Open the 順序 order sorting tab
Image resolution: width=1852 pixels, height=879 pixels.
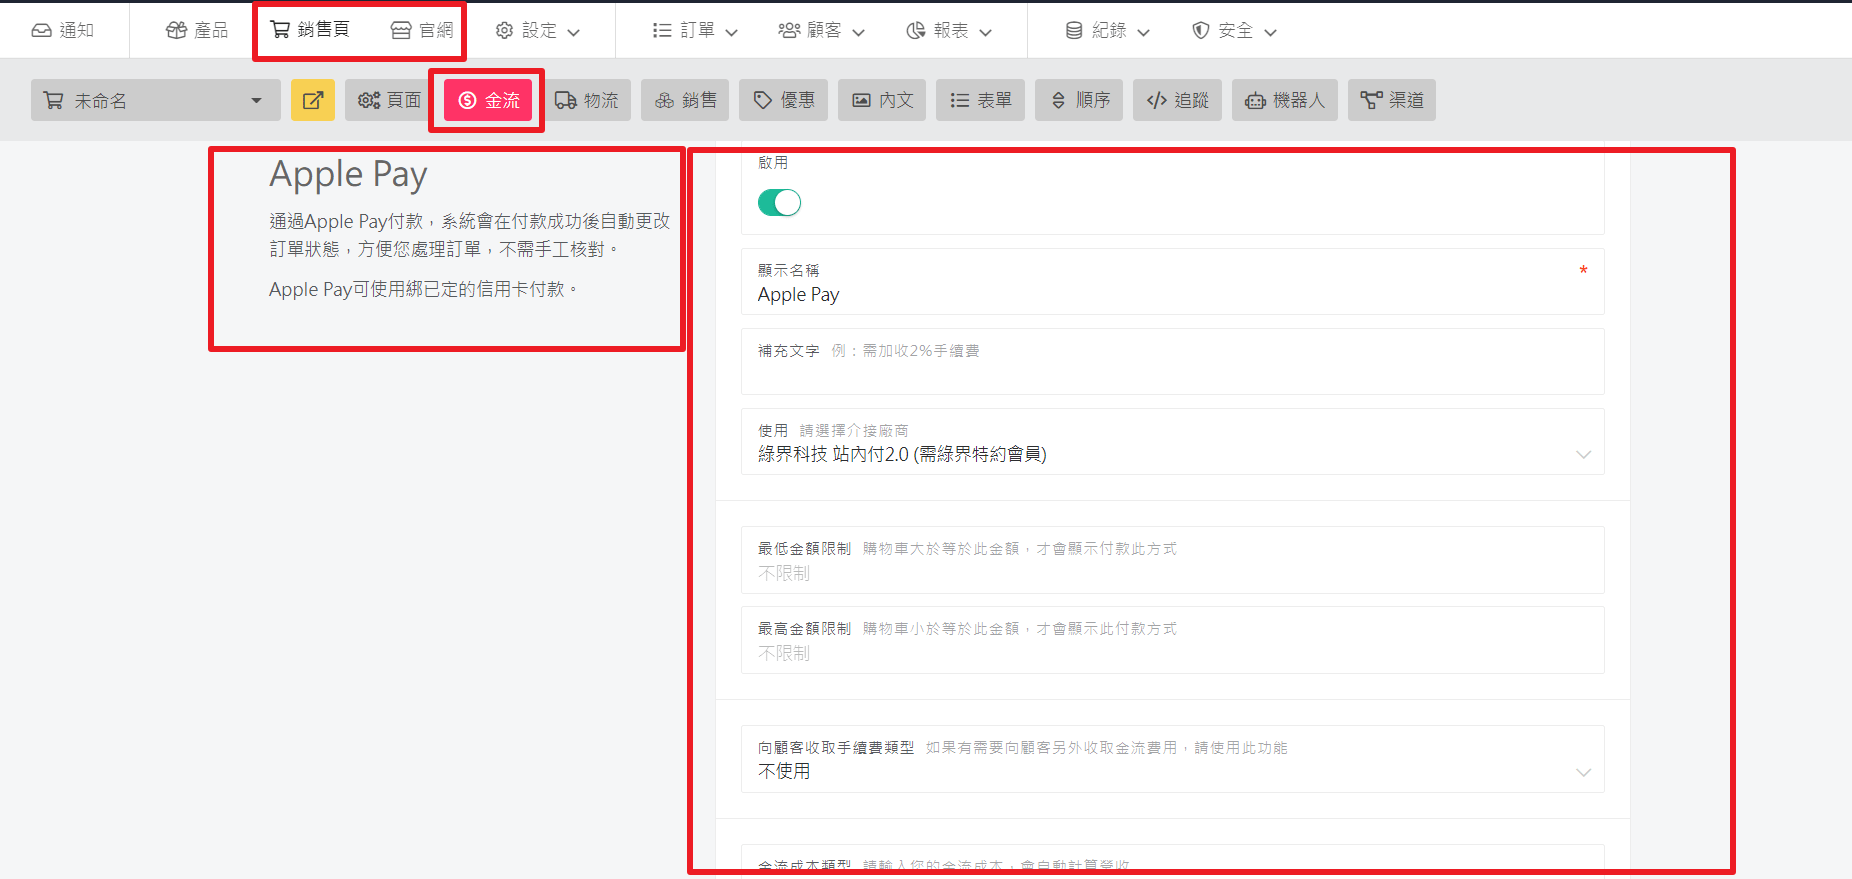pos(1079,100)
